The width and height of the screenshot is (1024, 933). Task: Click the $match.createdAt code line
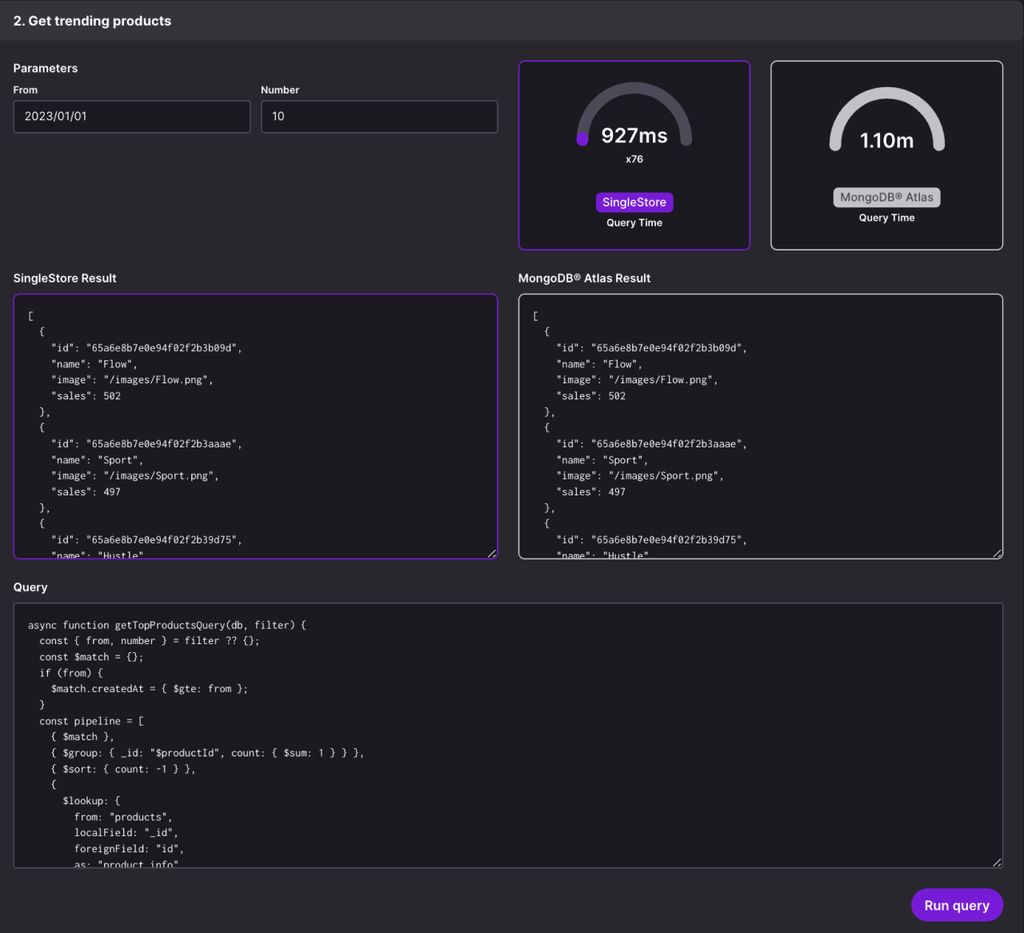coord(150,689)
